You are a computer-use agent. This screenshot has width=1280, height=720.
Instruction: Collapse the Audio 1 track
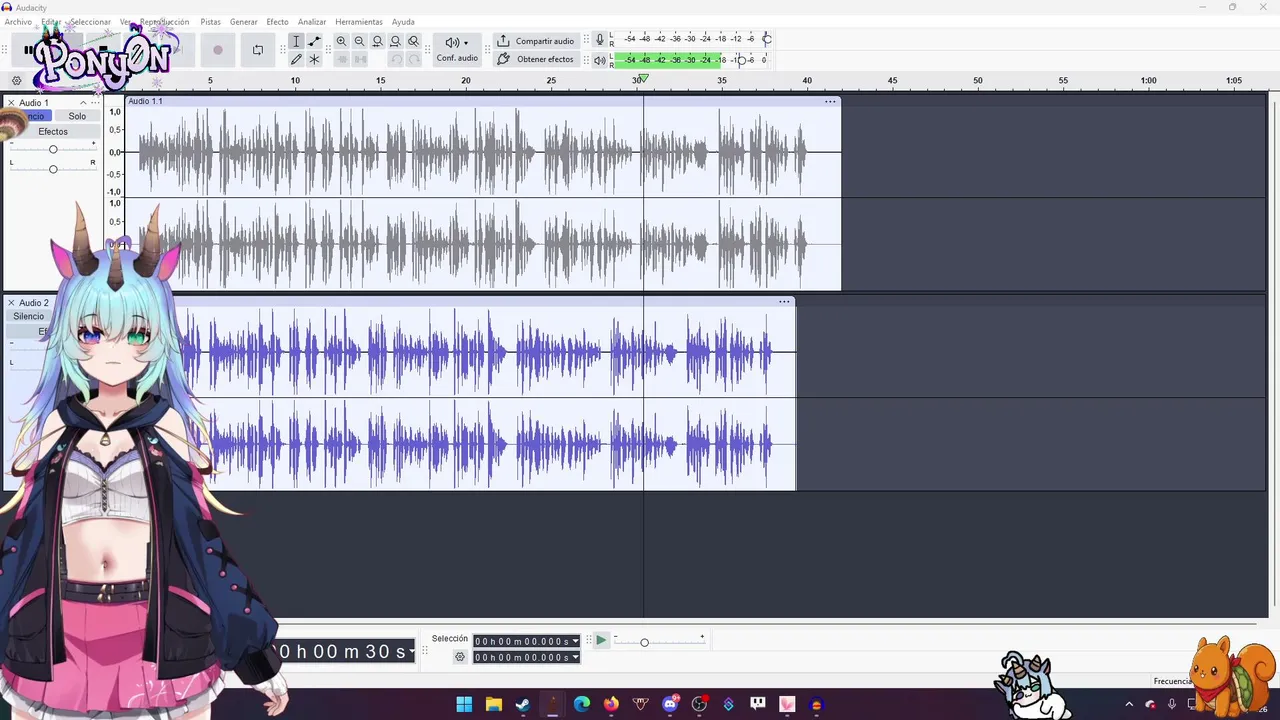click(83, 103)
